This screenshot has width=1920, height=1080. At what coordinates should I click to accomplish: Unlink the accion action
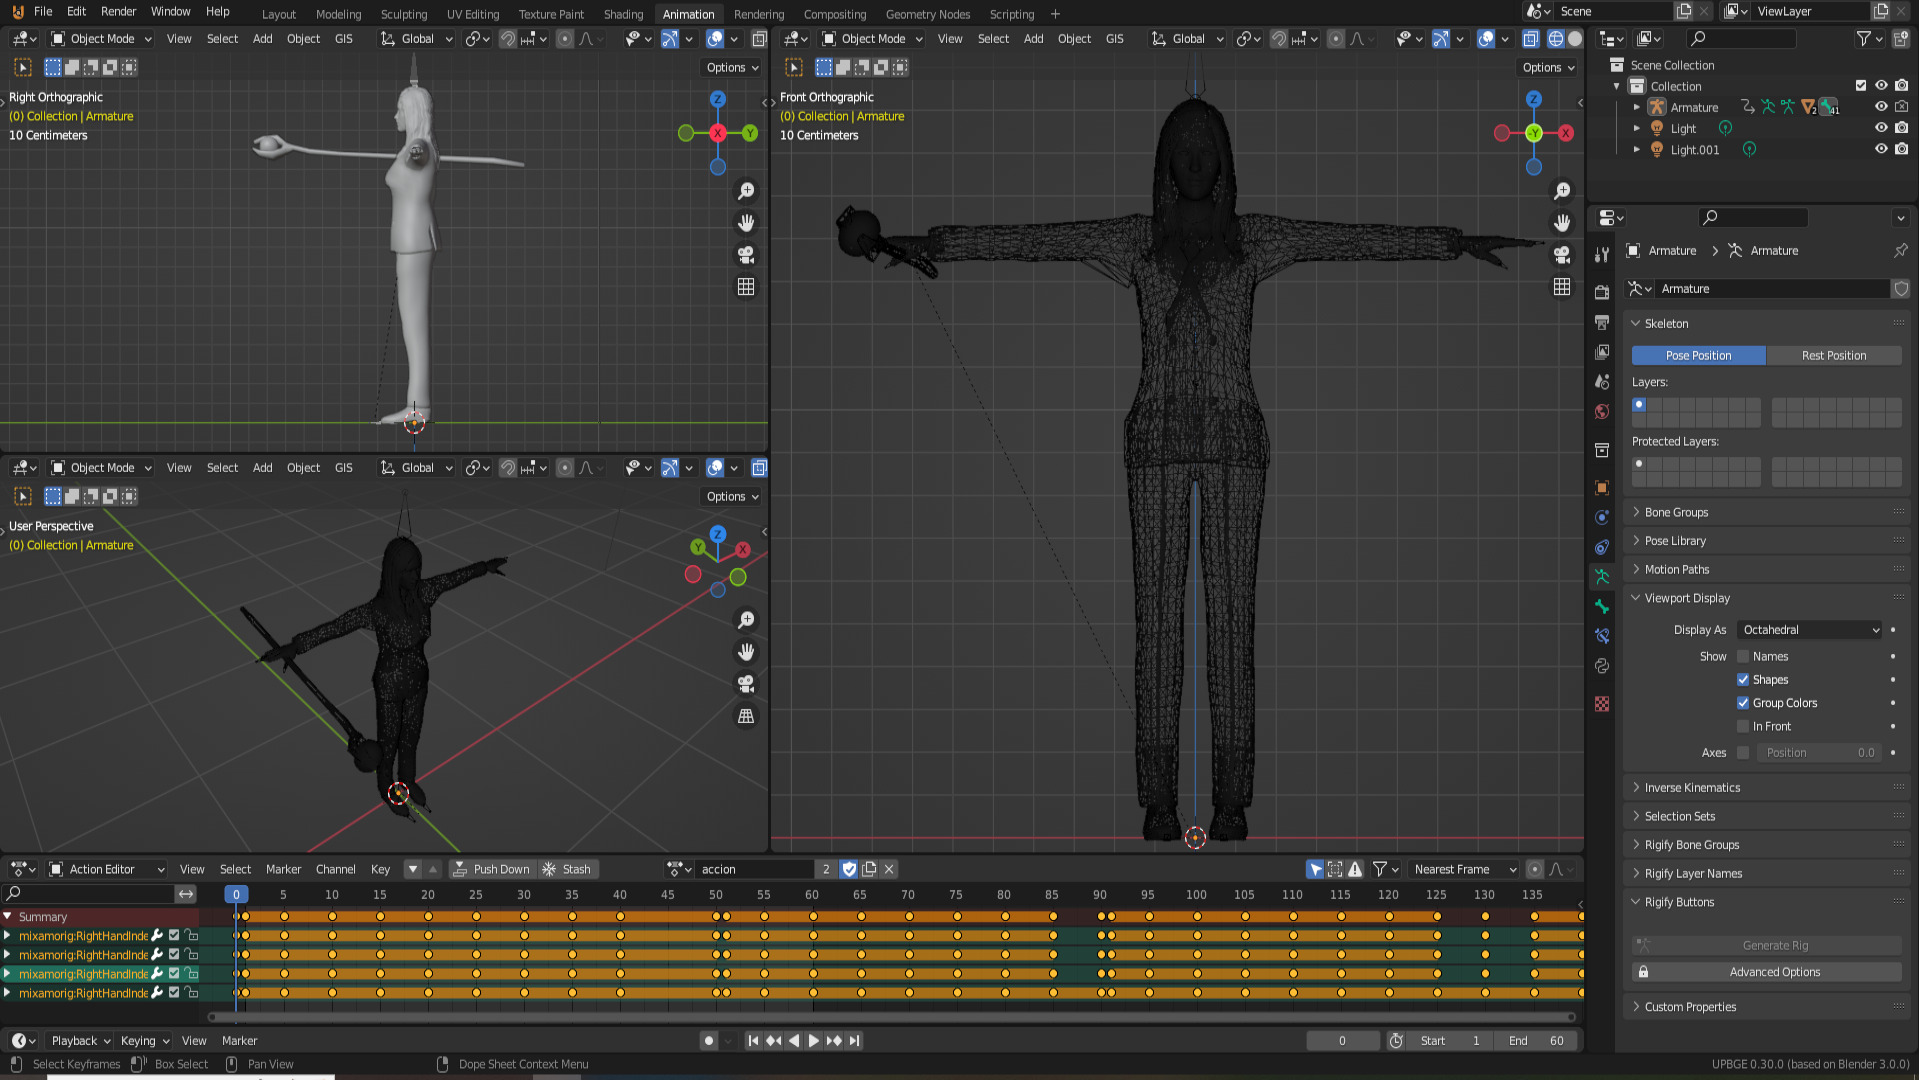pos(889,869)
